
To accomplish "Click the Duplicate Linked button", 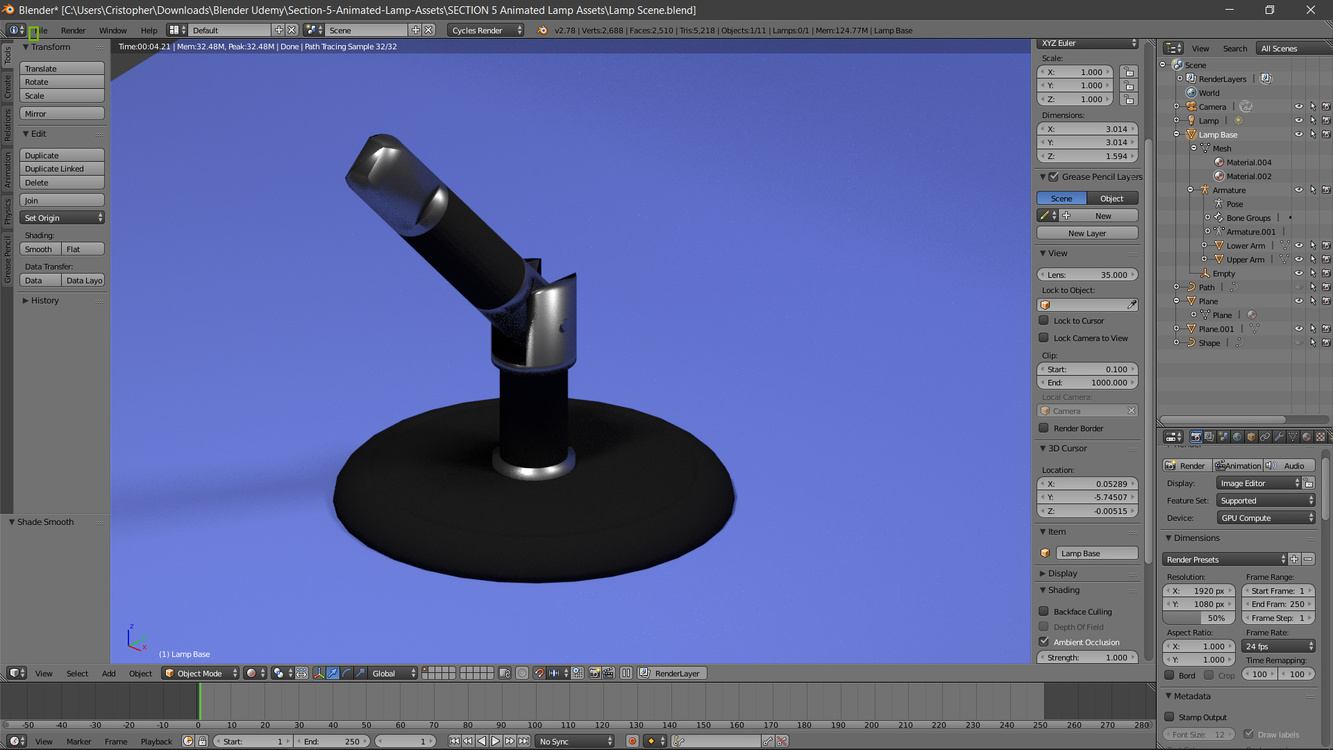I will [62, 169].
